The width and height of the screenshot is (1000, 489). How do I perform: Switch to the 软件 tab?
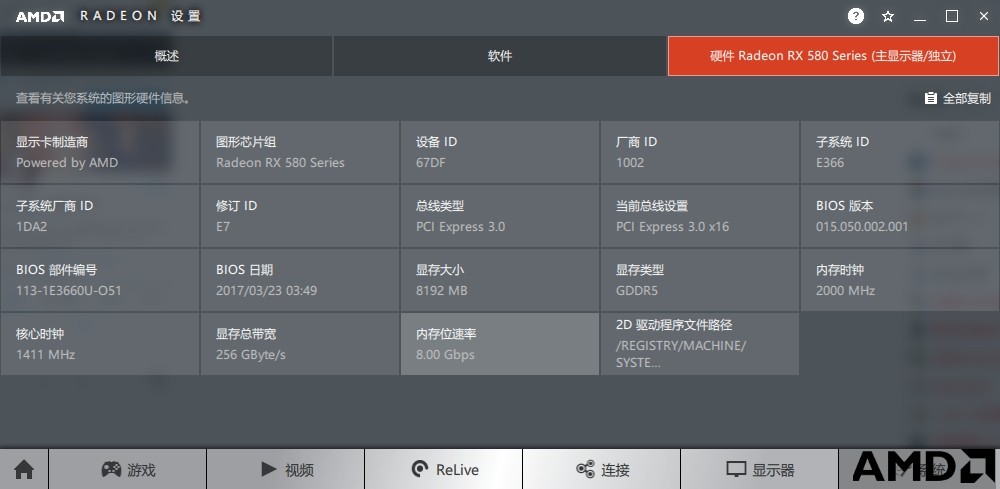(x=500, y=56)
